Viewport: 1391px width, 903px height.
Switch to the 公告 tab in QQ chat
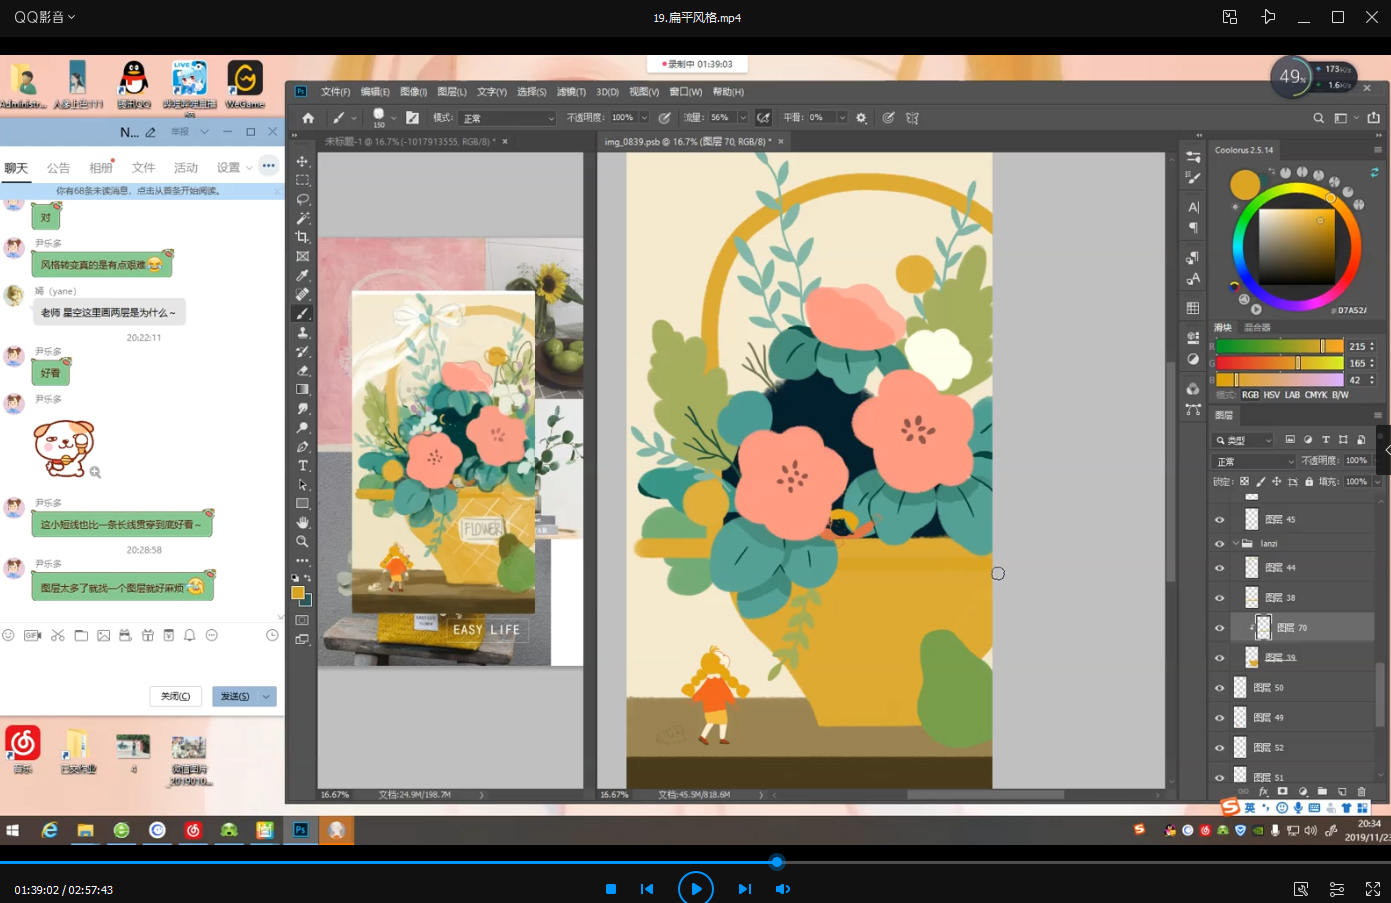tap(58, 167)
